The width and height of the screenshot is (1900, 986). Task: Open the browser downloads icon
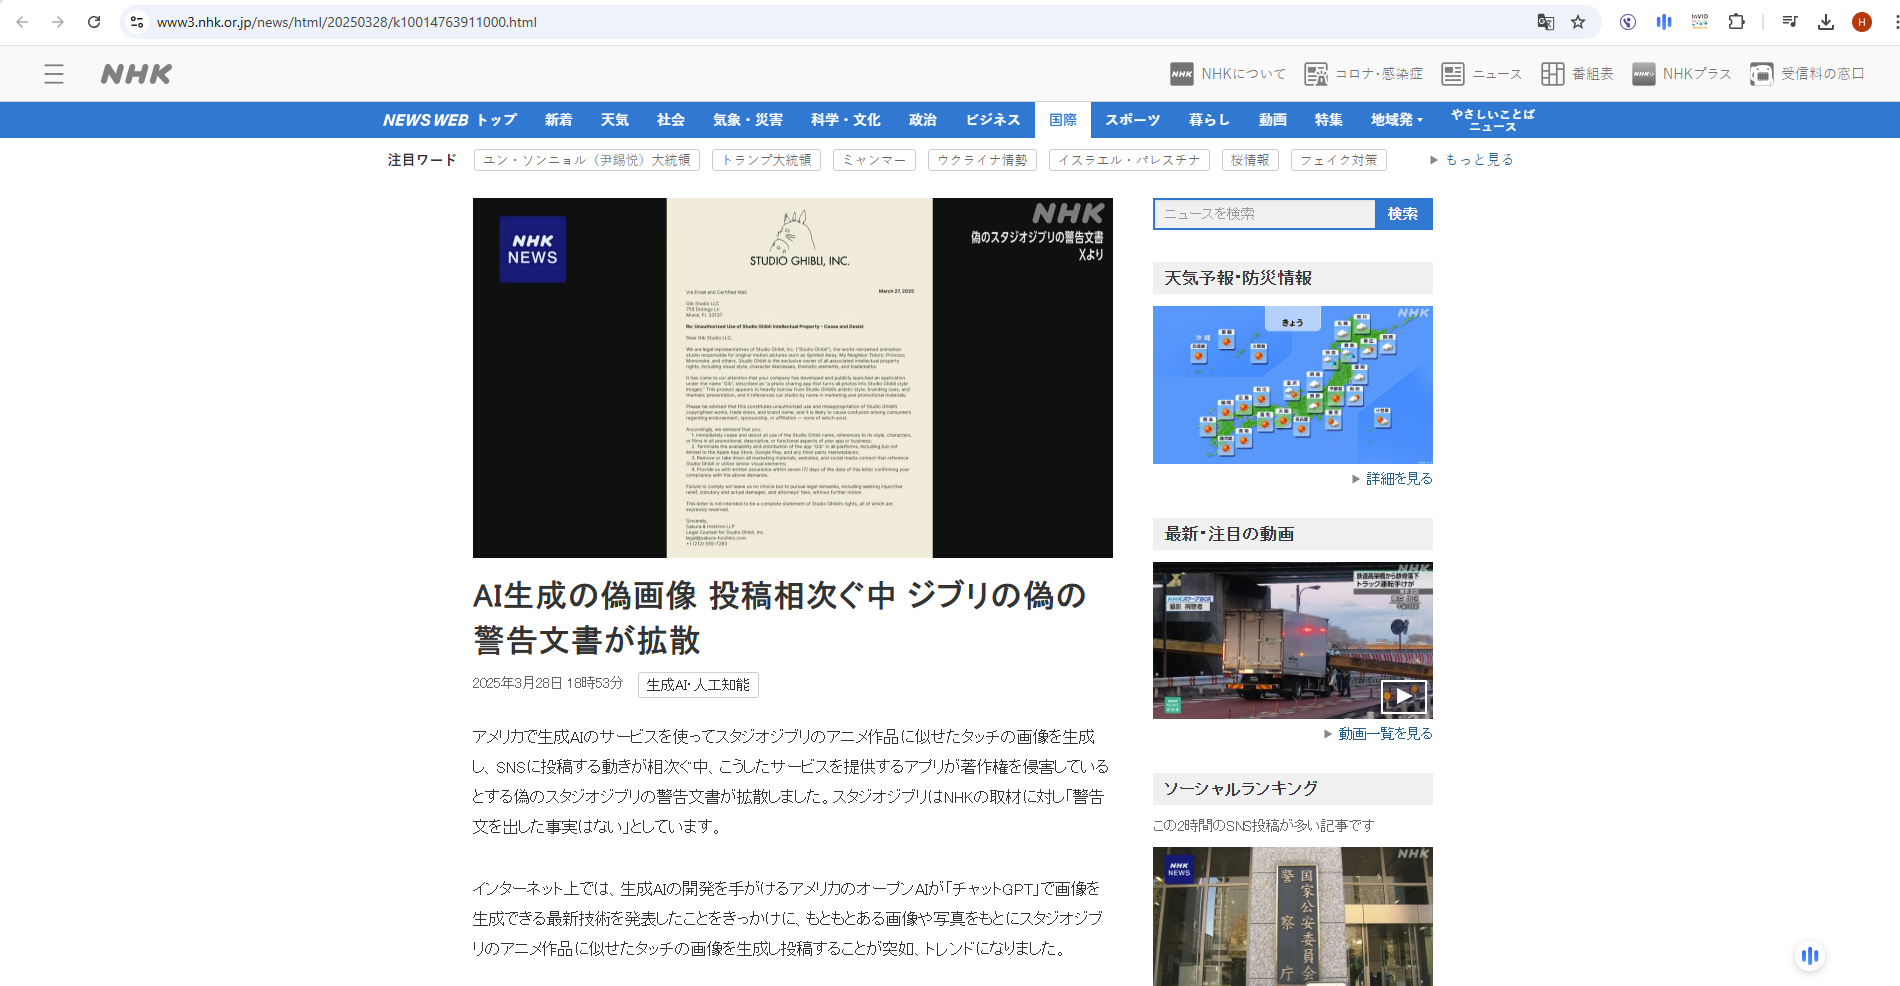point(1825,22)
